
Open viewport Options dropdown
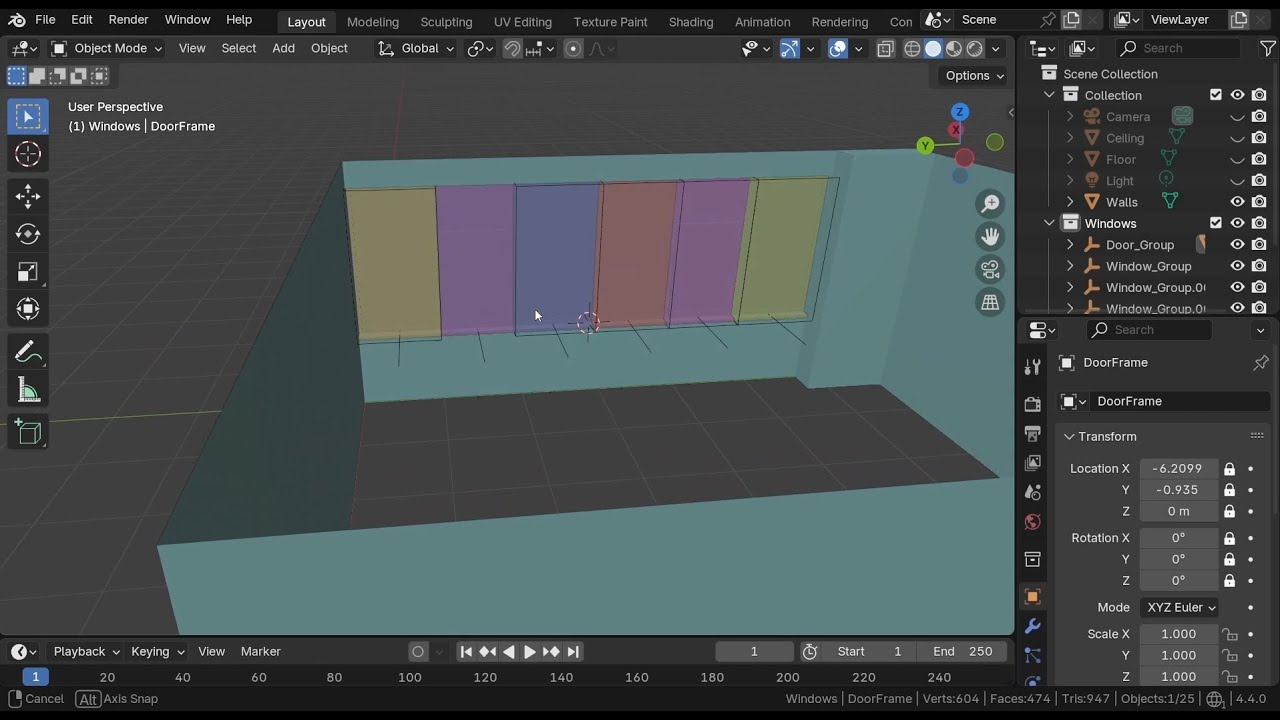[x=974, y=75]
